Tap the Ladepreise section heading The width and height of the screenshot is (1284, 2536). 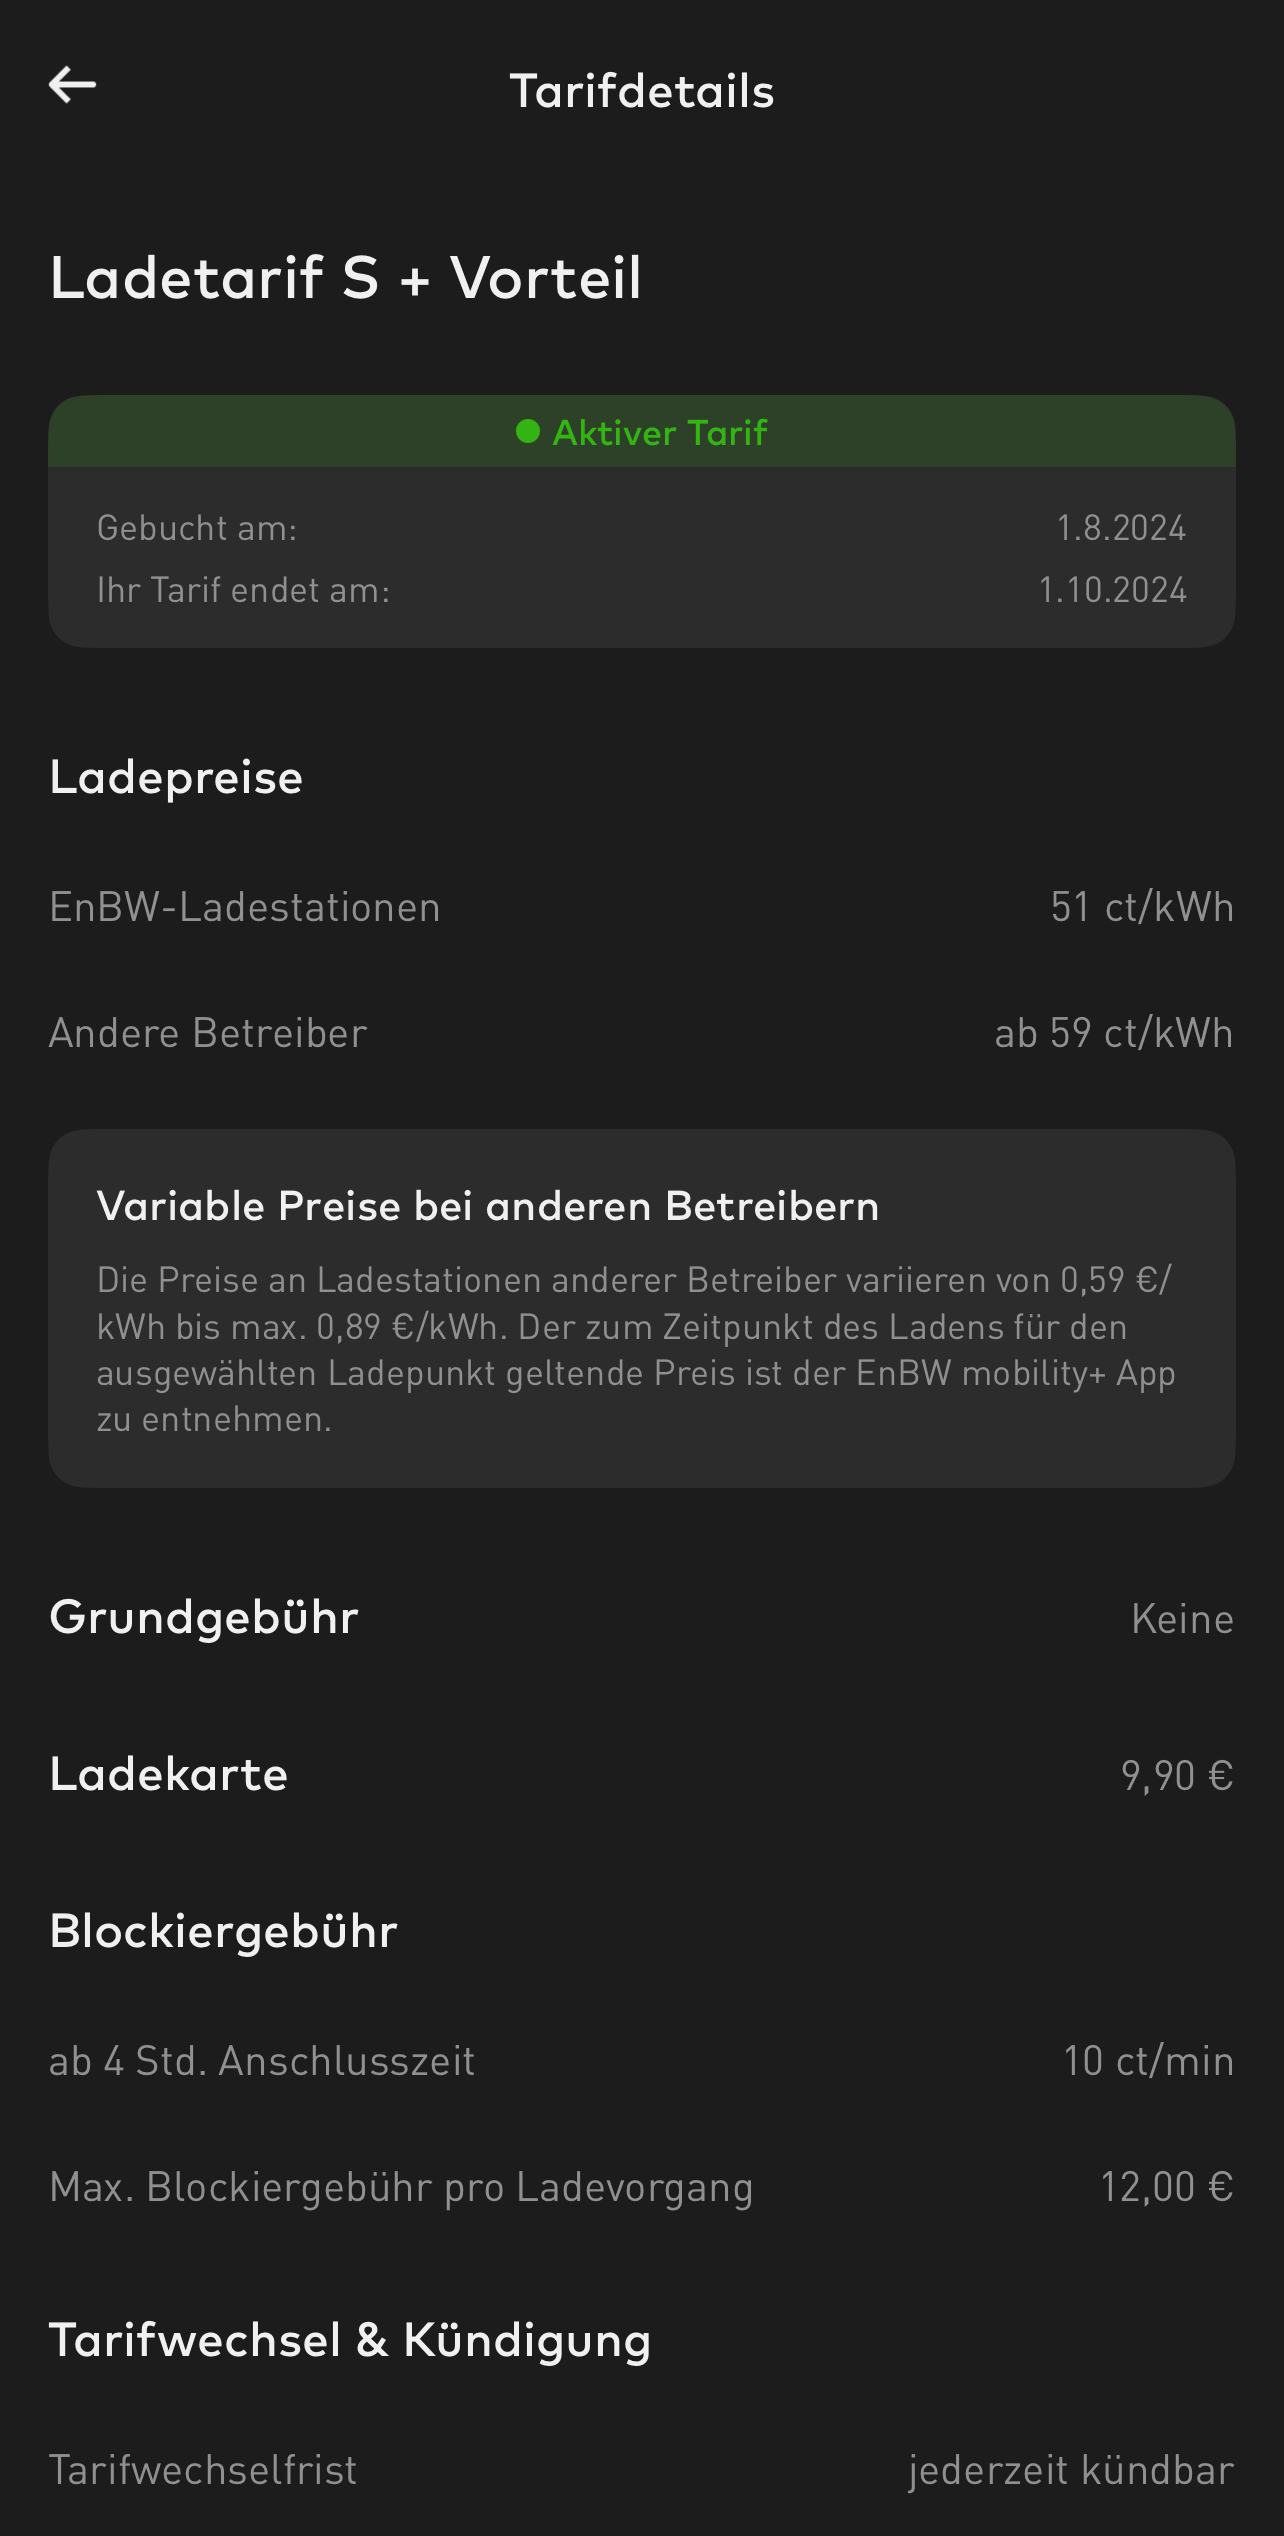pos(176,778)
